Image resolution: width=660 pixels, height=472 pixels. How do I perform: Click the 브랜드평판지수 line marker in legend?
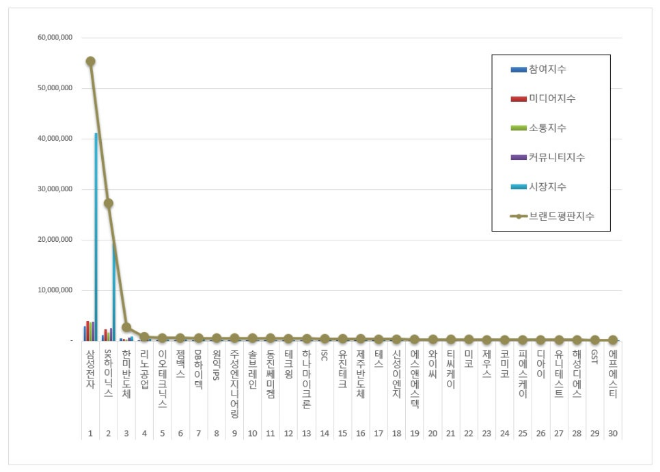pyautogui.click(x=519, y=216)
